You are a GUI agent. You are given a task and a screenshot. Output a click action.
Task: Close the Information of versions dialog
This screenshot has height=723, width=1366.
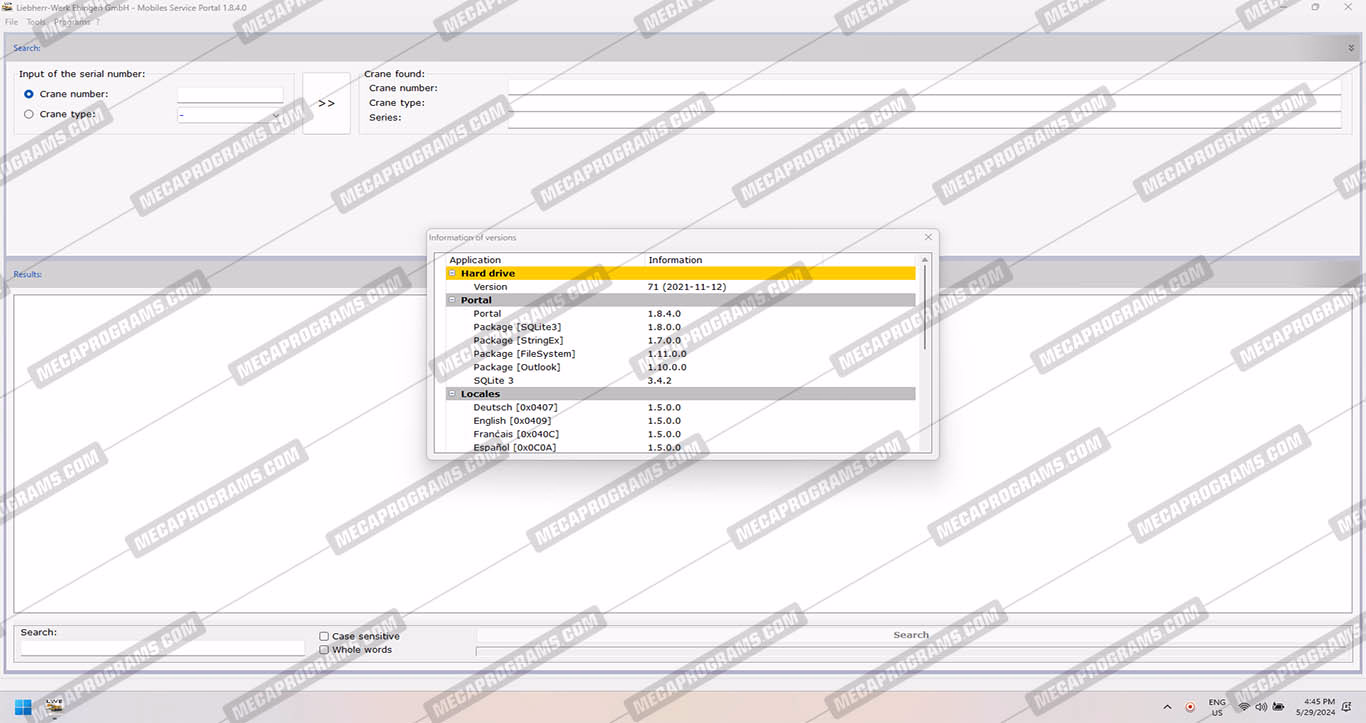[928, 237]
